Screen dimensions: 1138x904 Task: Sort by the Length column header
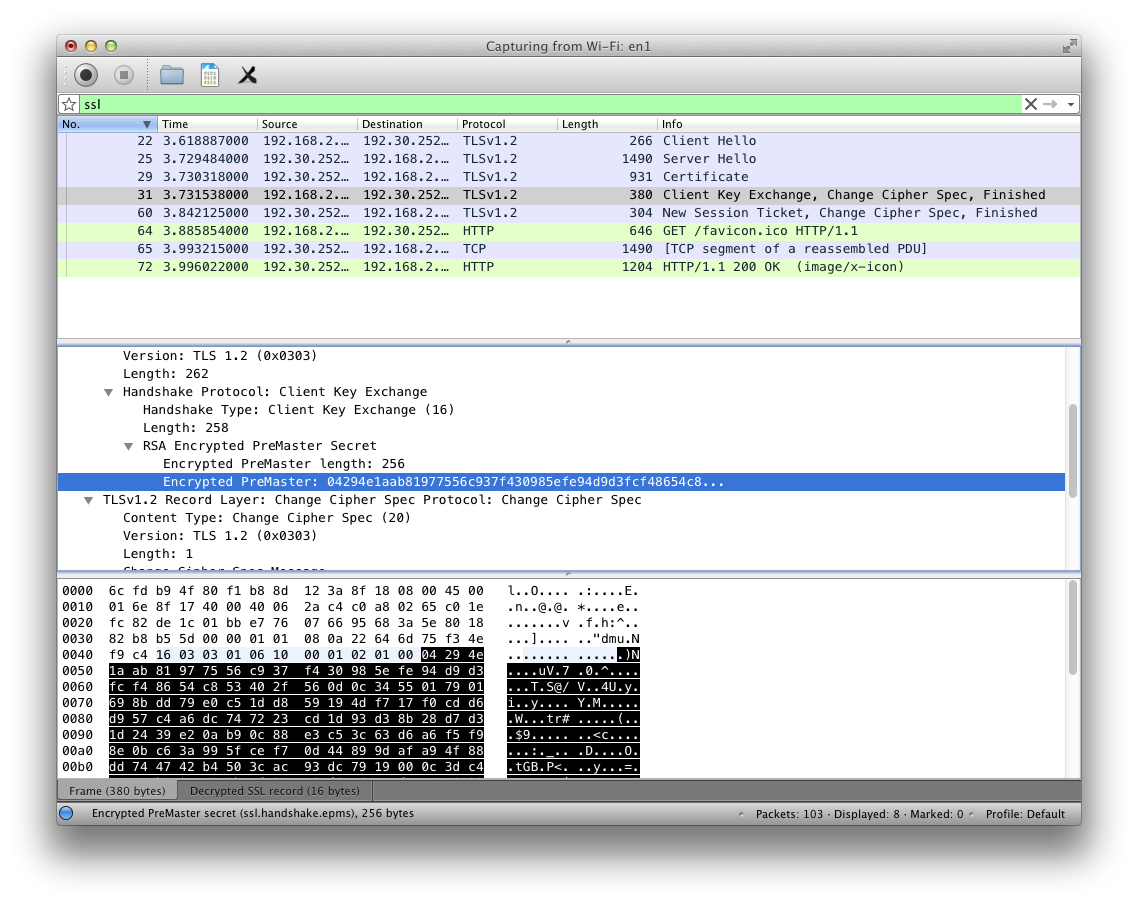click(x=607, y=124)
